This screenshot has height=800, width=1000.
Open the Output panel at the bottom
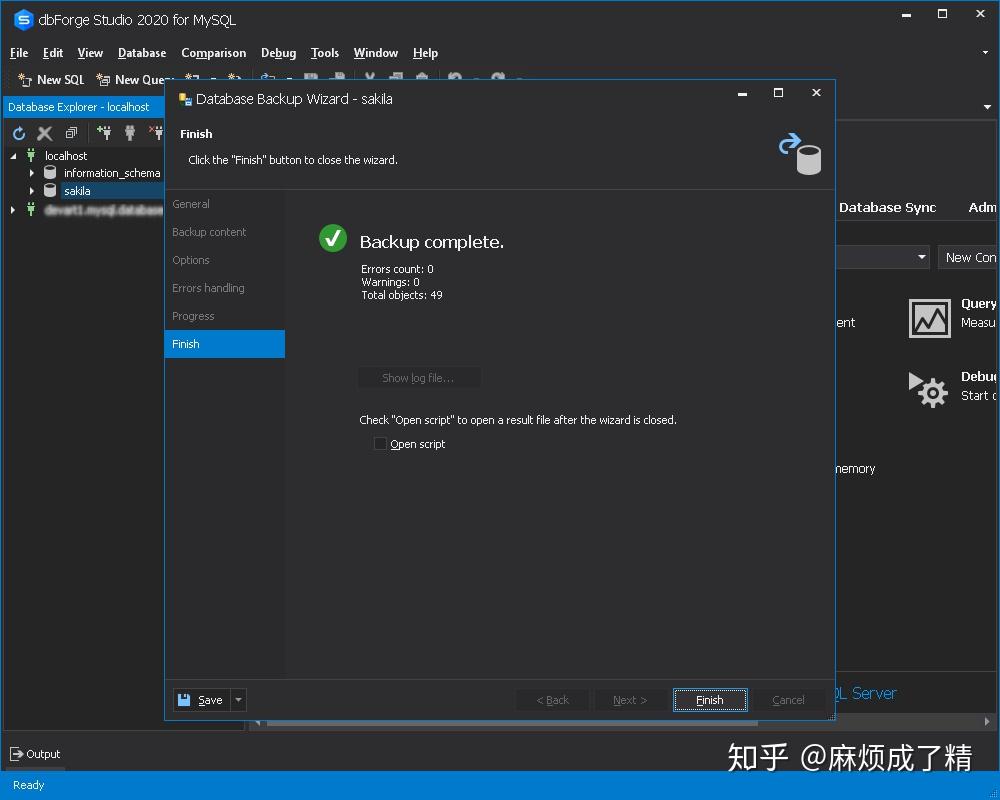pos(35,754)
